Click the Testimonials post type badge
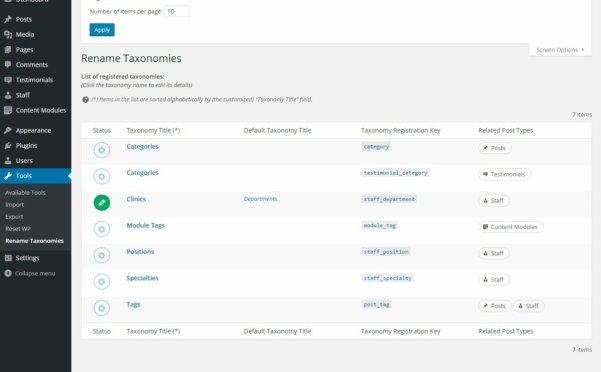The height and width of the screenshot is (372, 601). tap(504, 174)
